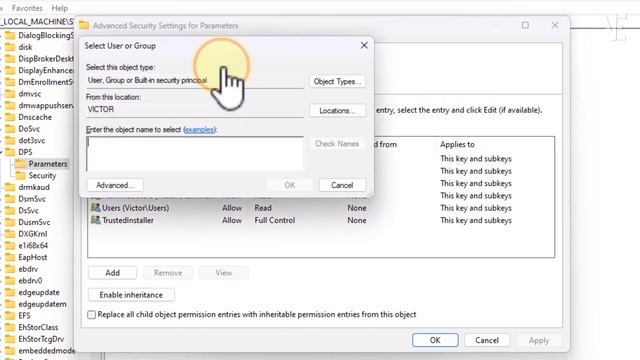The width and height of the screenshot is (640, 360).
Task: Select the DusmSvc registry key
Action: (x=34, y=222)
